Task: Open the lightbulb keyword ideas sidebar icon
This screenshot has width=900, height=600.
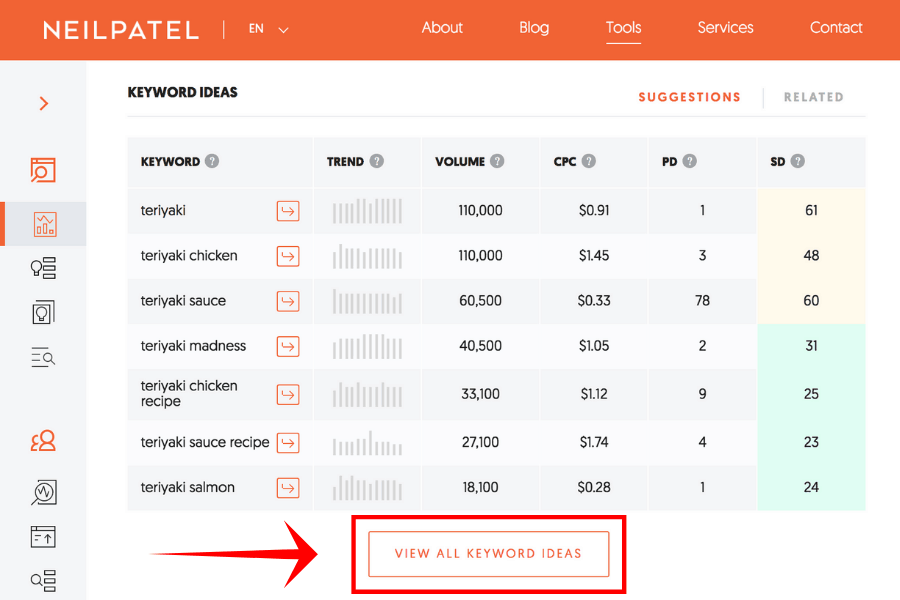Action: [x=43, y=267]
